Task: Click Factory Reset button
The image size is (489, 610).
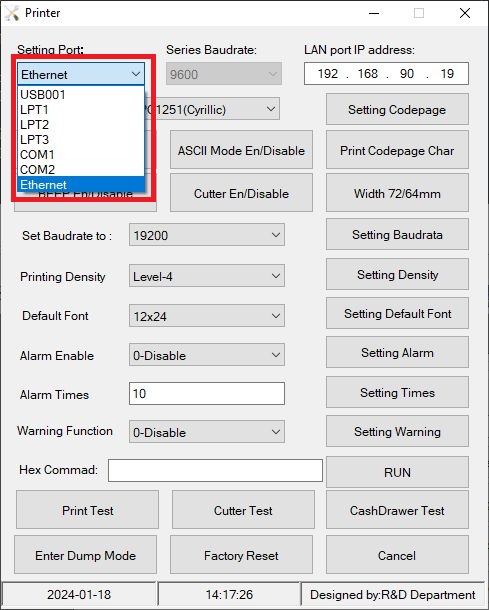Action: coord(241,555)
